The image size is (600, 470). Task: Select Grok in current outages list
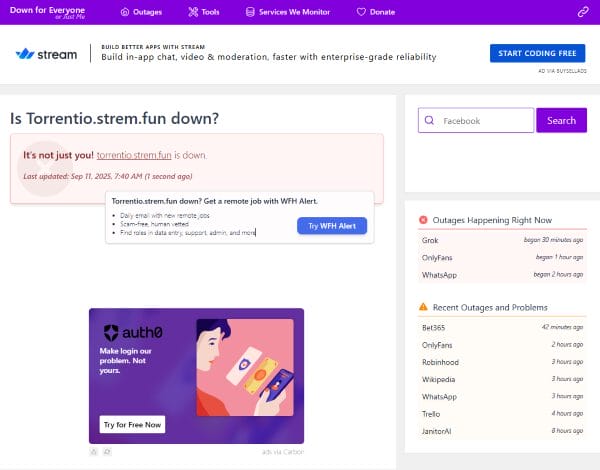coord(430,240)
